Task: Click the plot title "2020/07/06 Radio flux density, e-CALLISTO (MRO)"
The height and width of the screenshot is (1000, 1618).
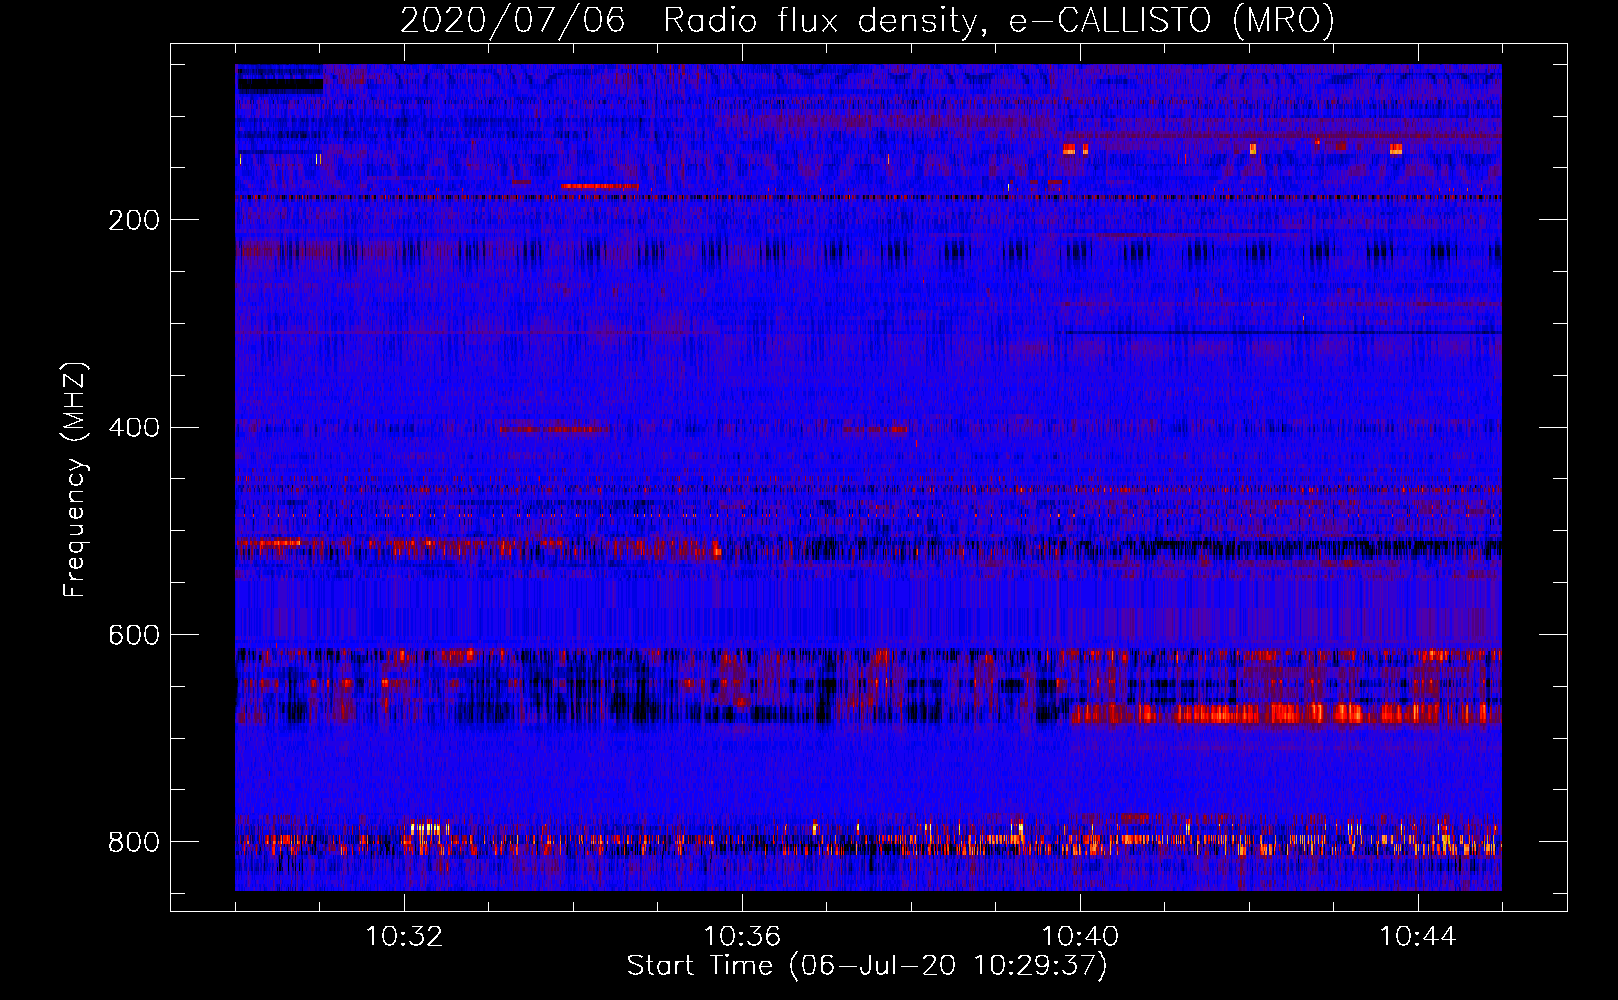Action: pos(867,20)
